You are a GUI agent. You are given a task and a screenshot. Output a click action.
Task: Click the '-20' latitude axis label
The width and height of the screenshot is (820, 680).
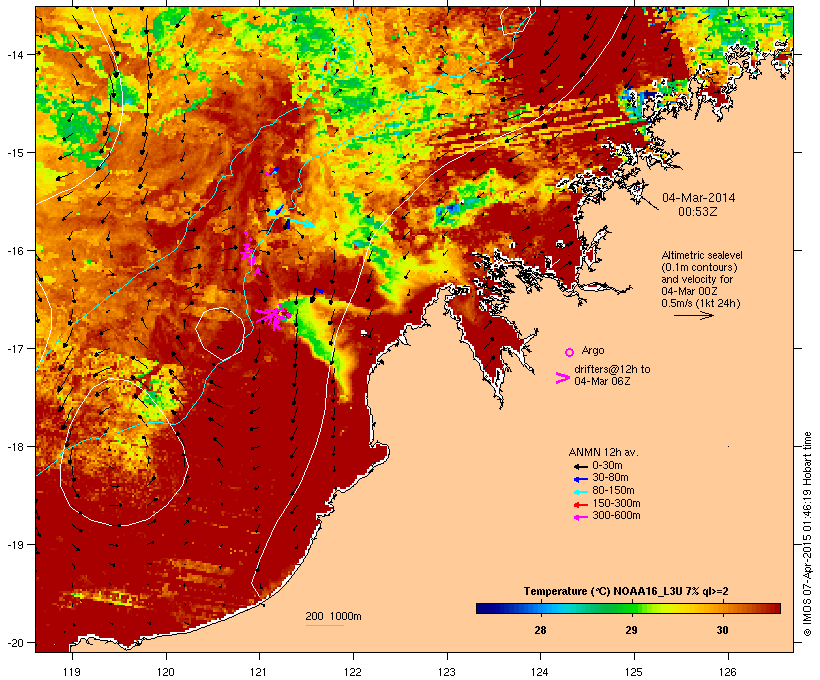pos(14,642)
